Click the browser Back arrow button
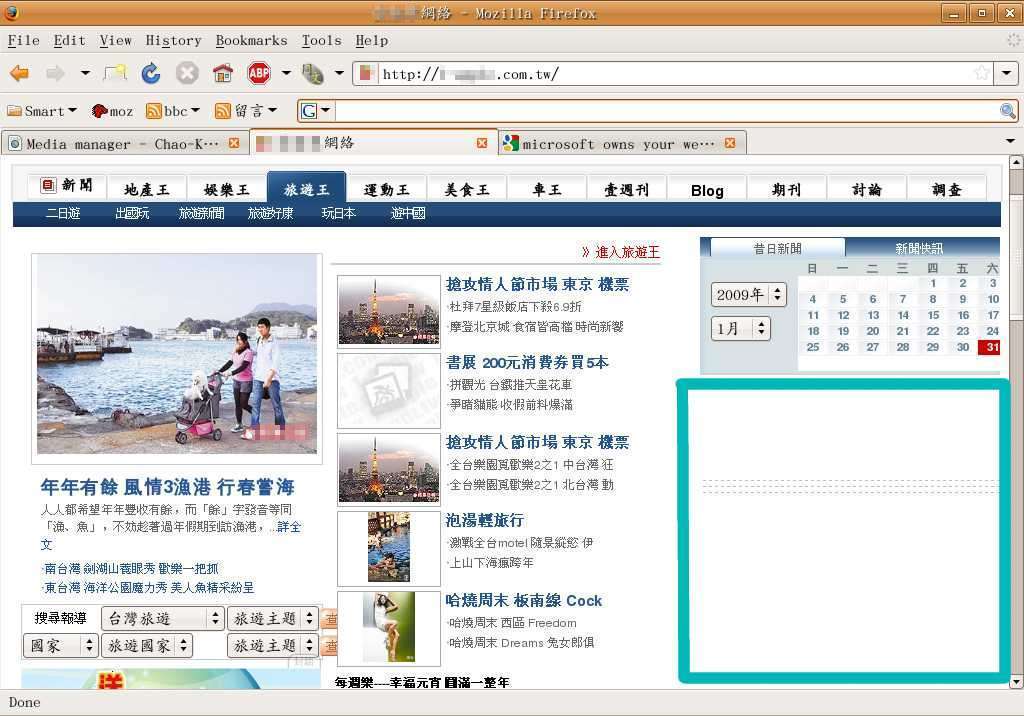The width and height of the screenshot is (1024, 716). tap(19, 74)
